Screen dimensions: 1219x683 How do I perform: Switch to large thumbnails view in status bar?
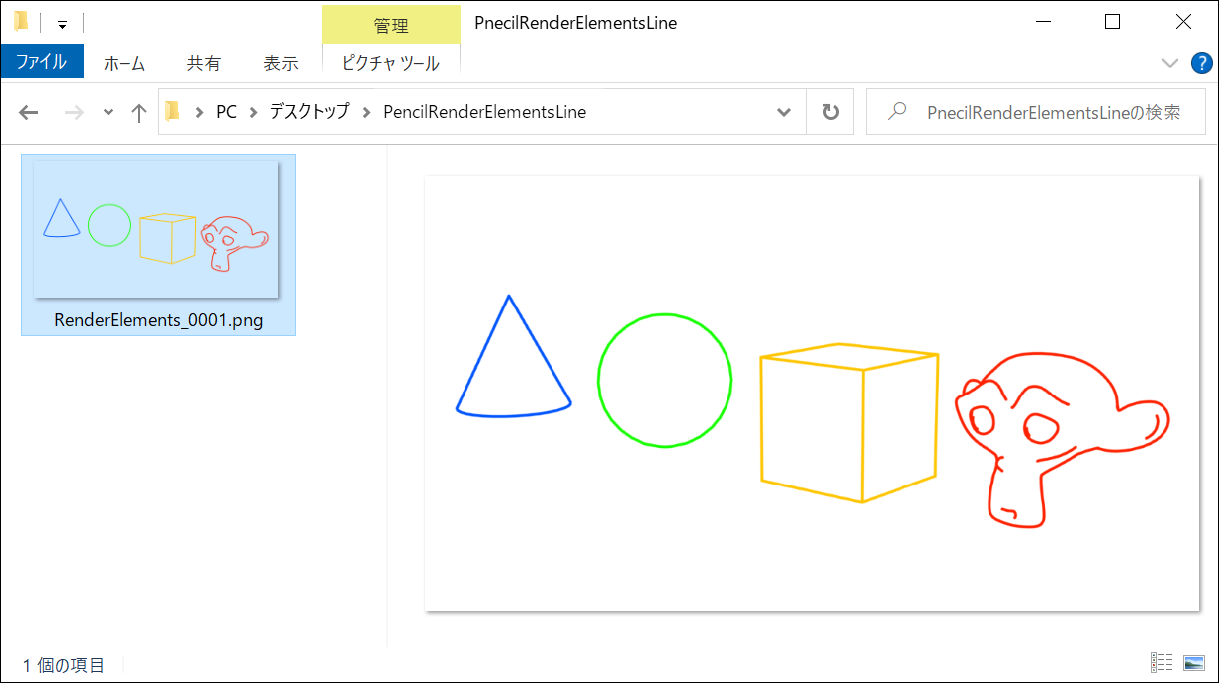1193,662
